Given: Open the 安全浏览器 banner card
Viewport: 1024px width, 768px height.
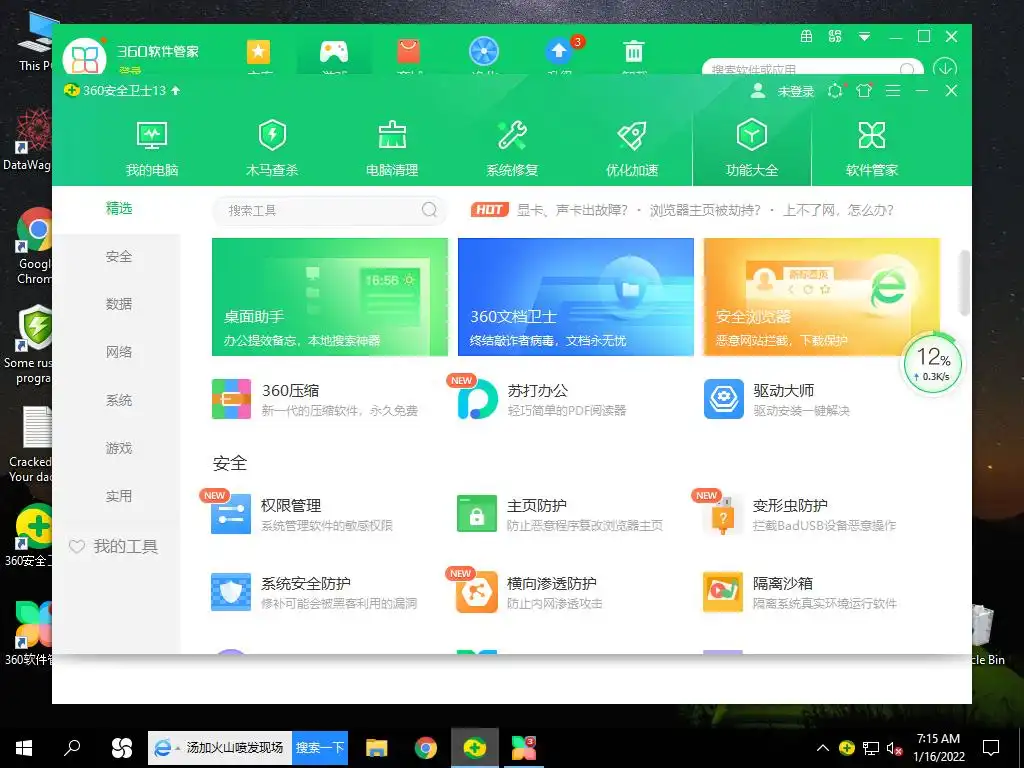Looking at the screenshot, I should (x=822, y=297).
